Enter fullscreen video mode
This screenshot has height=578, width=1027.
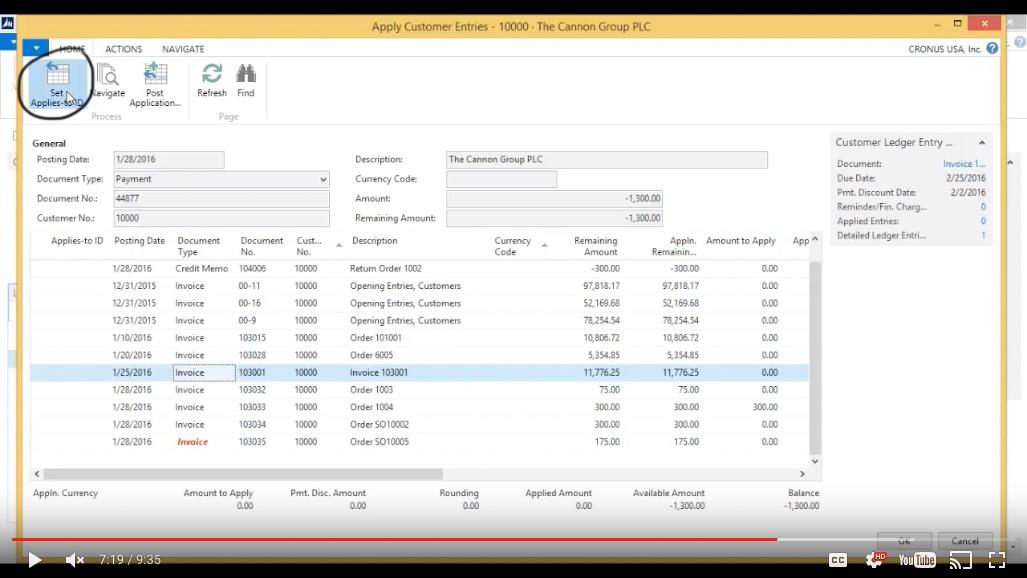(997, 560)
